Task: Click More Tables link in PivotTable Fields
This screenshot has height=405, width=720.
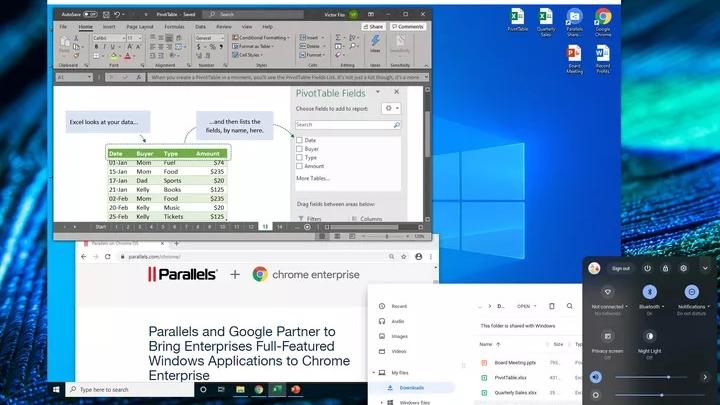Action: 313,178
